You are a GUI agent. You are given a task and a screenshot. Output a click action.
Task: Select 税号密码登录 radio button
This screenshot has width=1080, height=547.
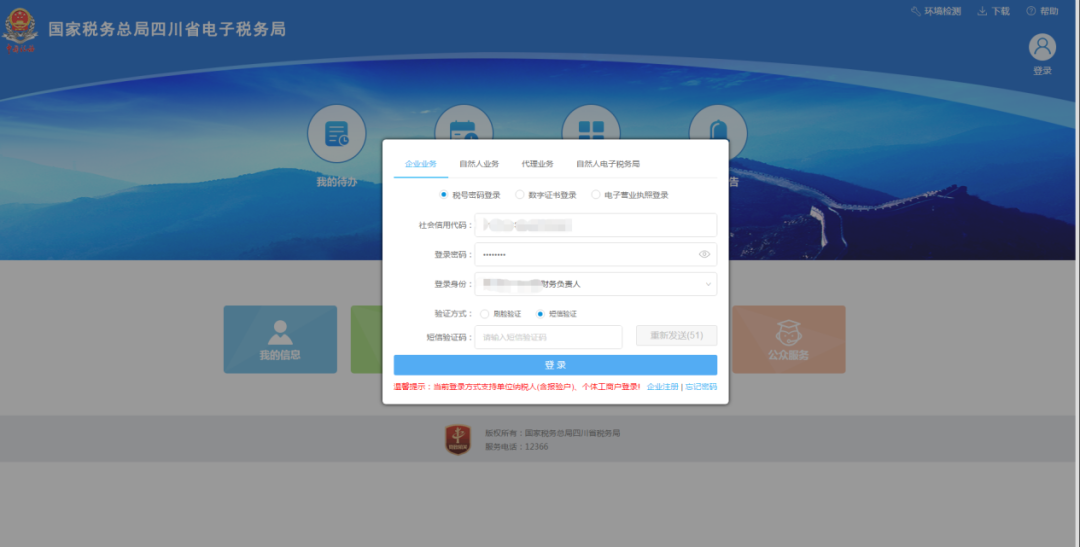pos(444,195)
